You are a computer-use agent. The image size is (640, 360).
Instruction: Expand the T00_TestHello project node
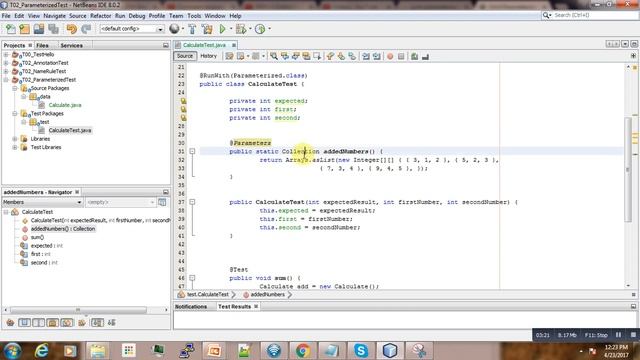[x=6, y=54]
